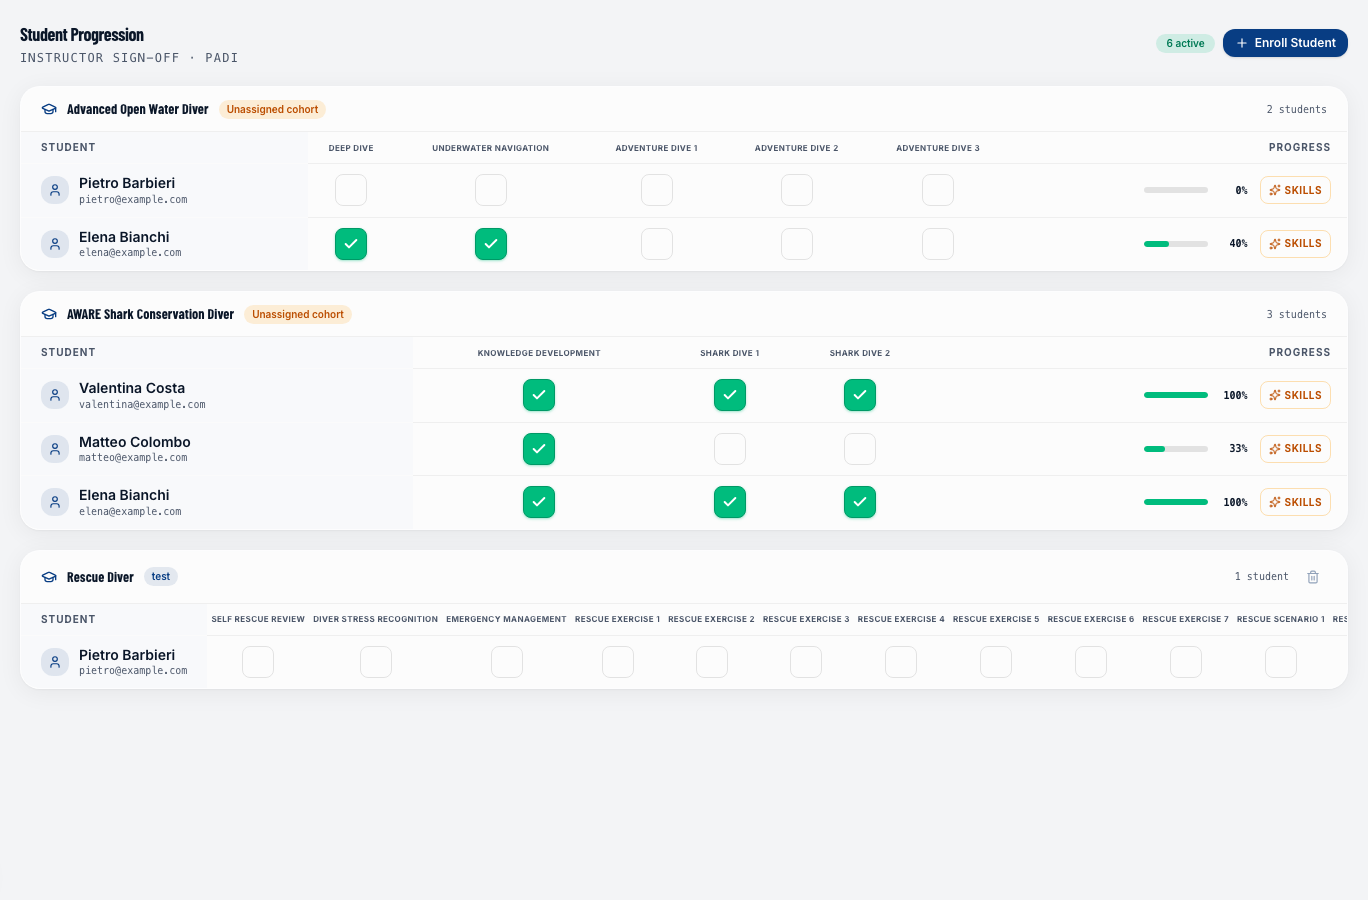Uncheck Underwater Navigation for Elena Bianchi
This screenshot has height=900, width=1368.
click(x=491, y=244)
